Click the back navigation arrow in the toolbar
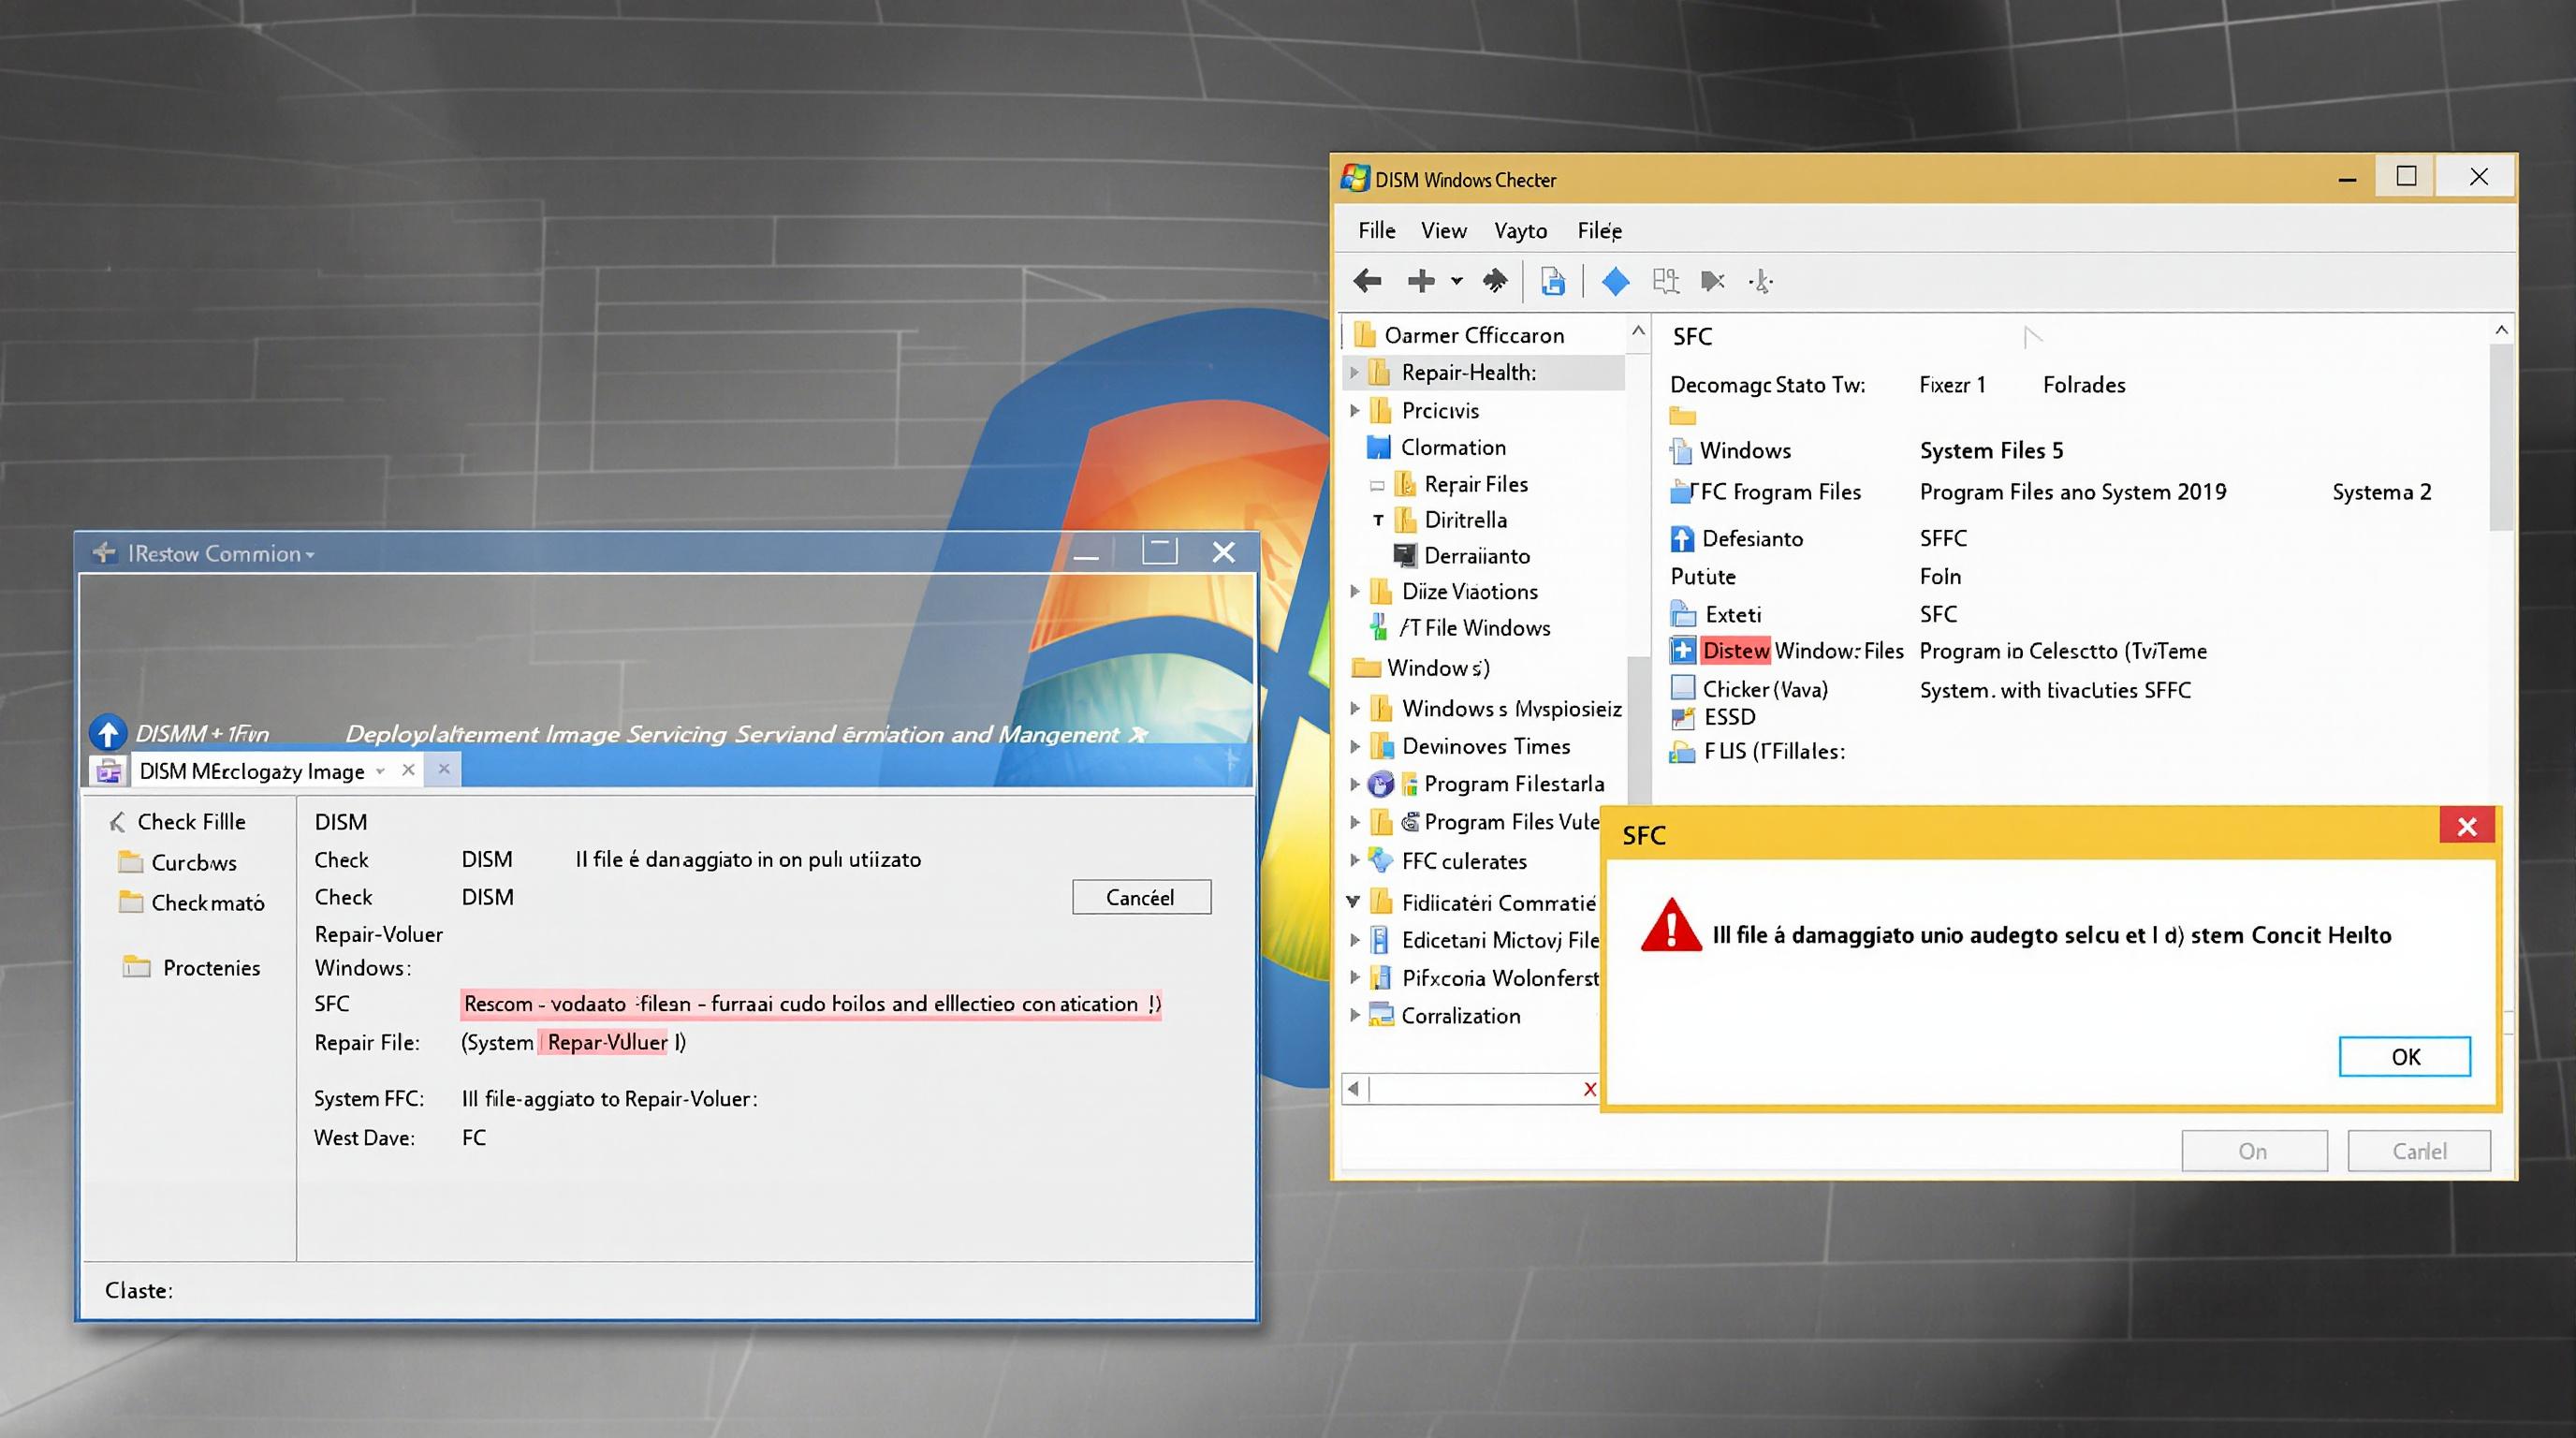 point(1368,281)
